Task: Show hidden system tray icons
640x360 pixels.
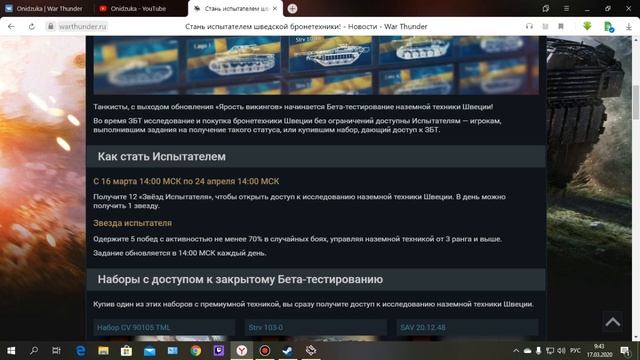Action: [516, 351]
